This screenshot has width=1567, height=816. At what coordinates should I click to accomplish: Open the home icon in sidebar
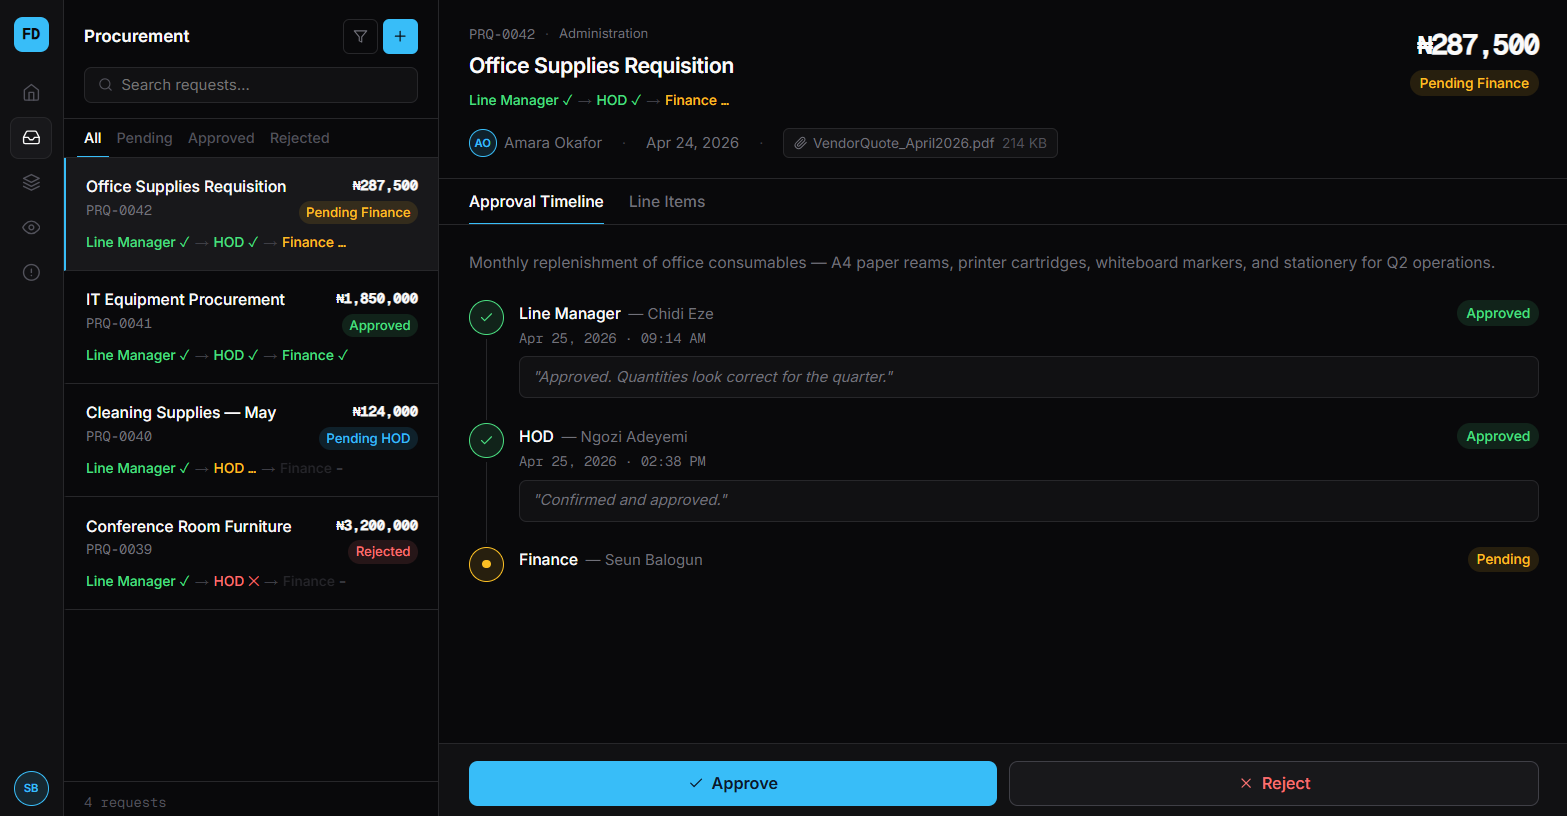(x=31, y=92)
